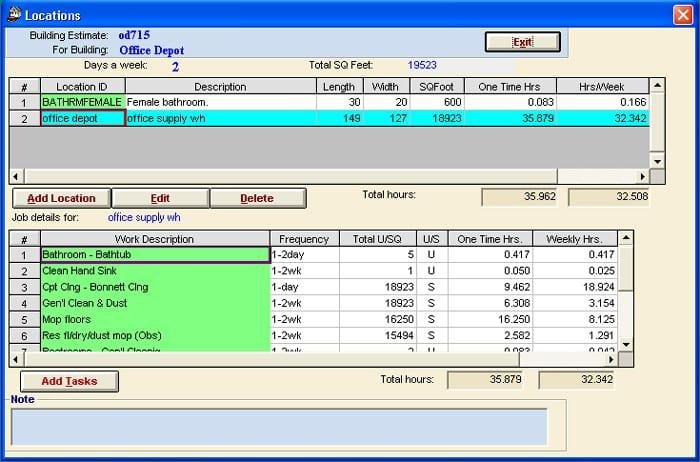Select the BATHRMFEMALE location ID cell
The image size is (700, 462).
(83, 102)
